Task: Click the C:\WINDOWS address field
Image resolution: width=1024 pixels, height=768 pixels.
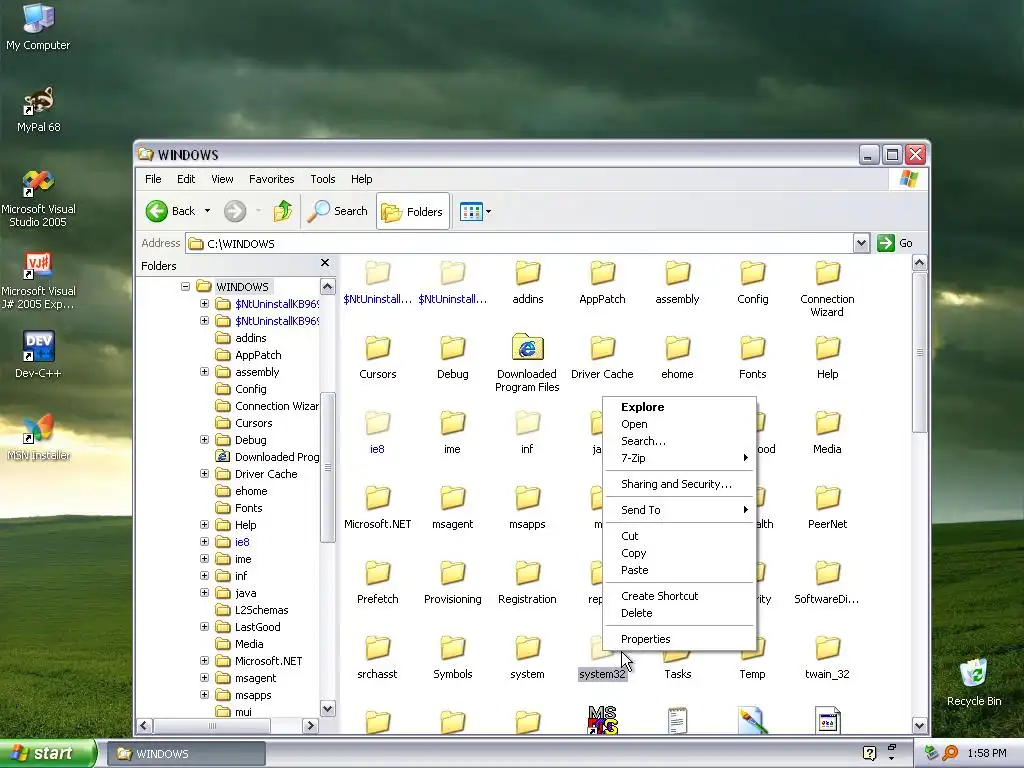Action: pyautogui.click(x=520, y=244)
